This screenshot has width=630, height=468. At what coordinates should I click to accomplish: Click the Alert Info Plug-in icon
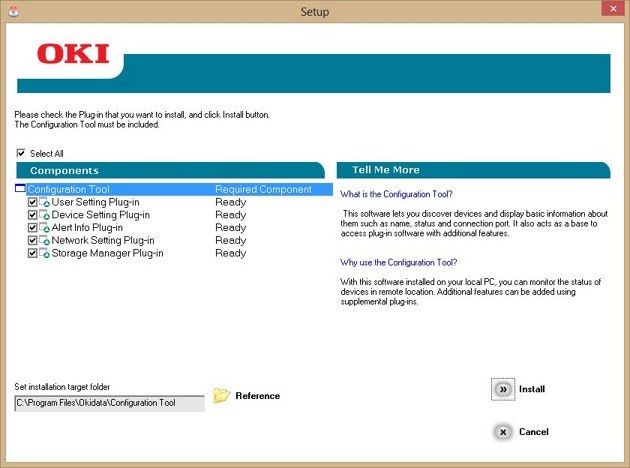[x=45, y=228]
